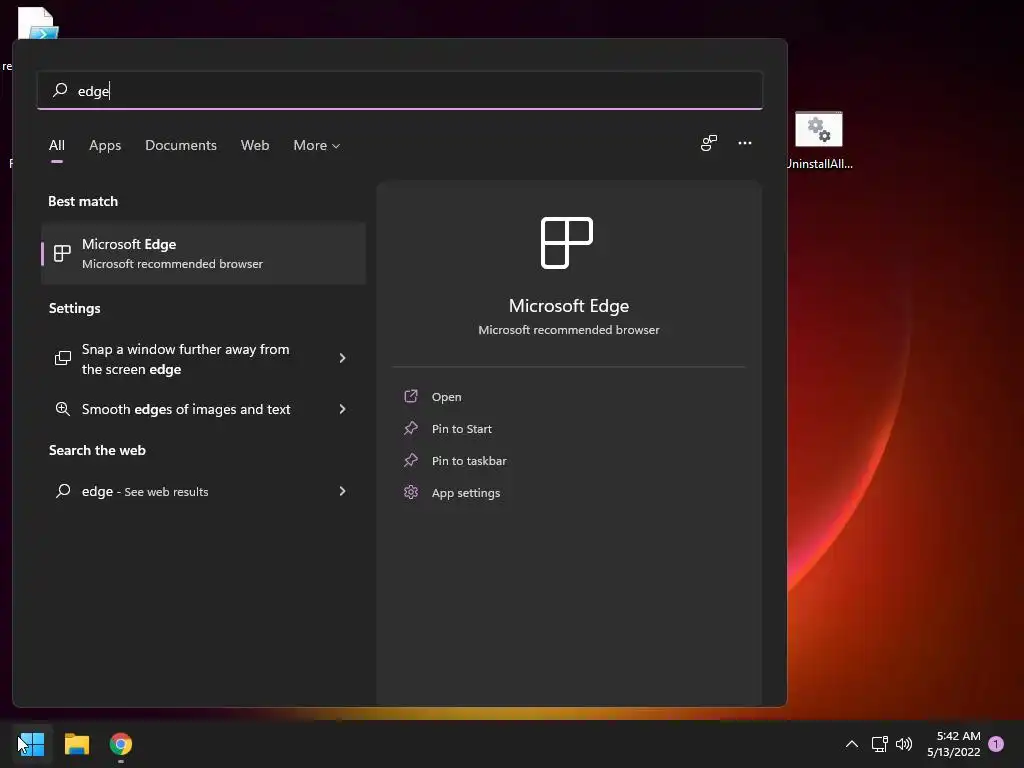Screen dimensions: 1024x768
Task: Click the web search magnifier icon beside edge
Action: (x=63, y=491)
